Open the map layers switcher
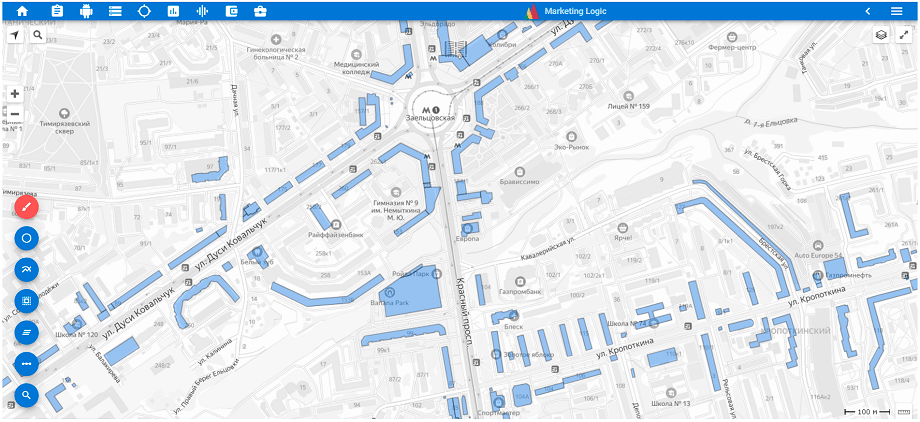The image size is (920, 422). [880, 35]
